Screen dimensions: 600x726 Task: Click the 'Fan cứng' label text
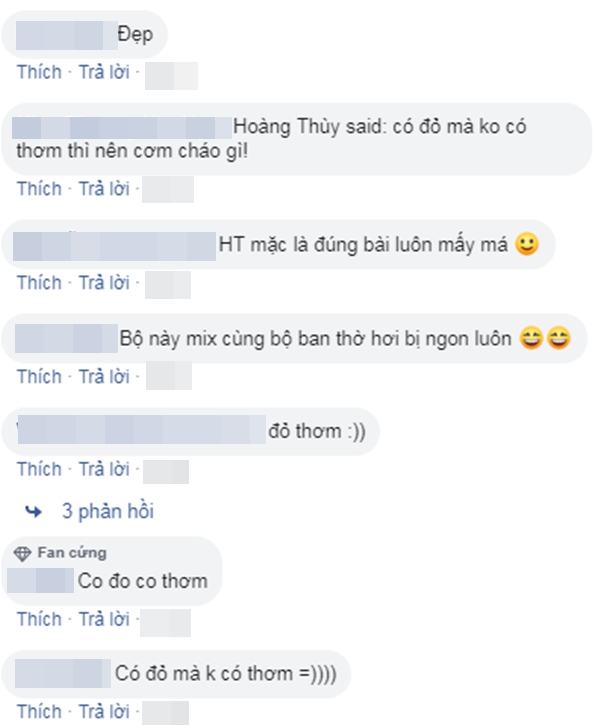pyautogui.click(x=72, y=553)
